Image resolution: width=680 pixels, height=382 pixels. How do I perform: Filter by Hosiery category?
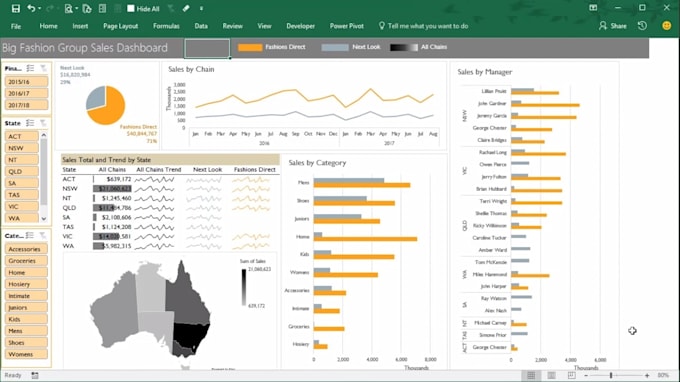point(26,284)
